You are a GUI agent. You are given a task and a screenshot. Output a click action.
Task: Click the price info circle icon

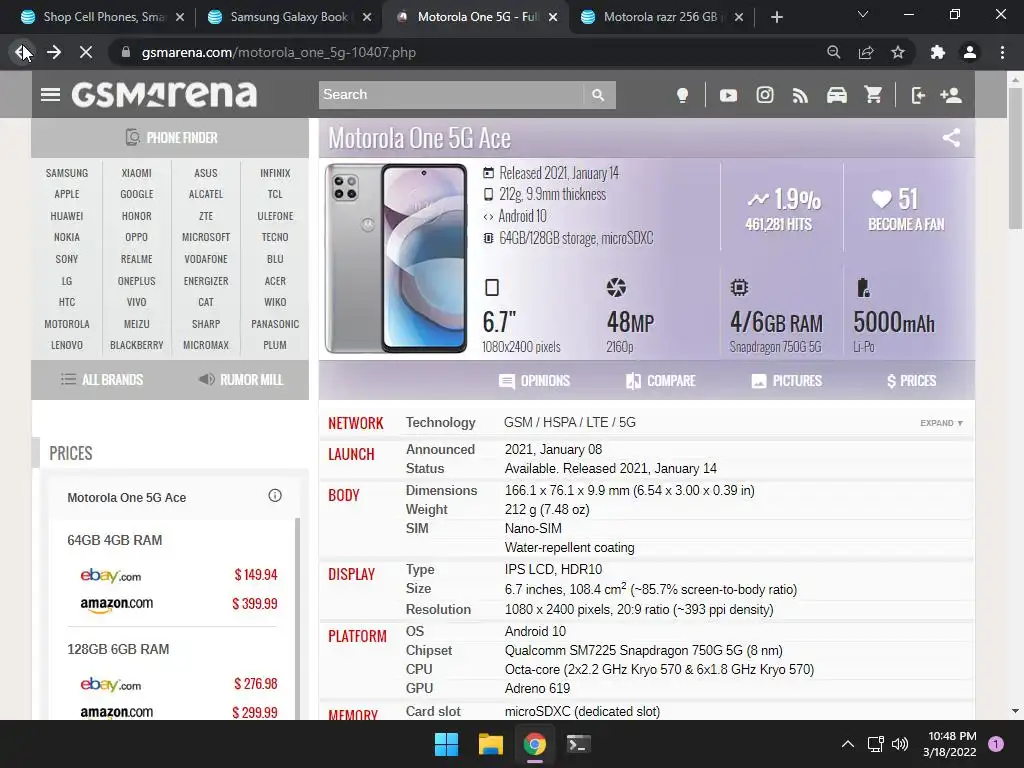tap(275, 496)
